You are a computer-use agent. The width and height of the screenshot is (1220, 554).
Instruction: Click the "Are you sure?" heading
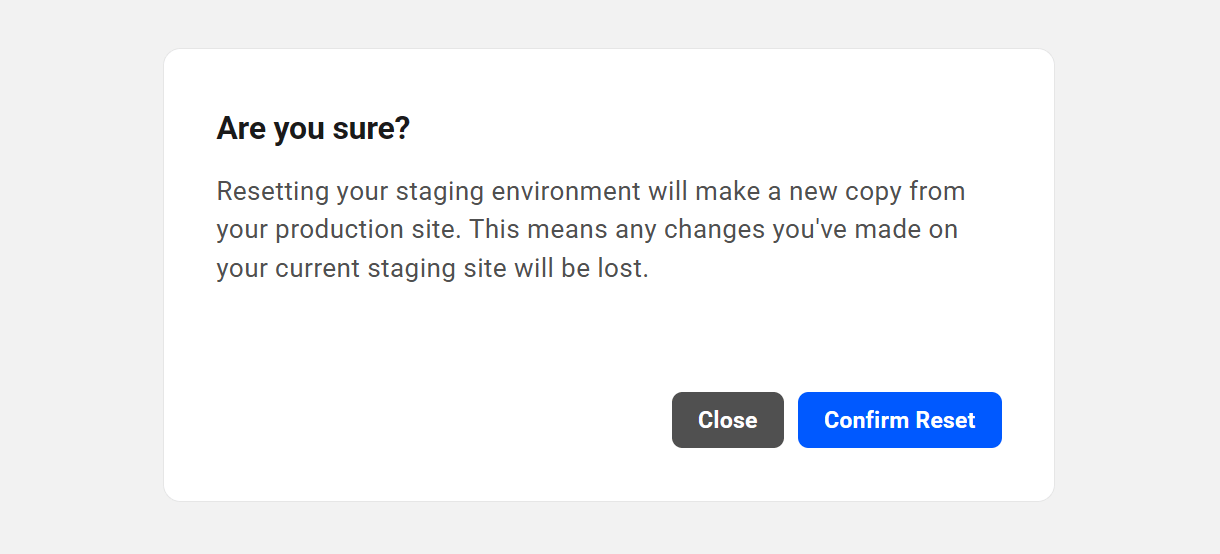[313, 129]
